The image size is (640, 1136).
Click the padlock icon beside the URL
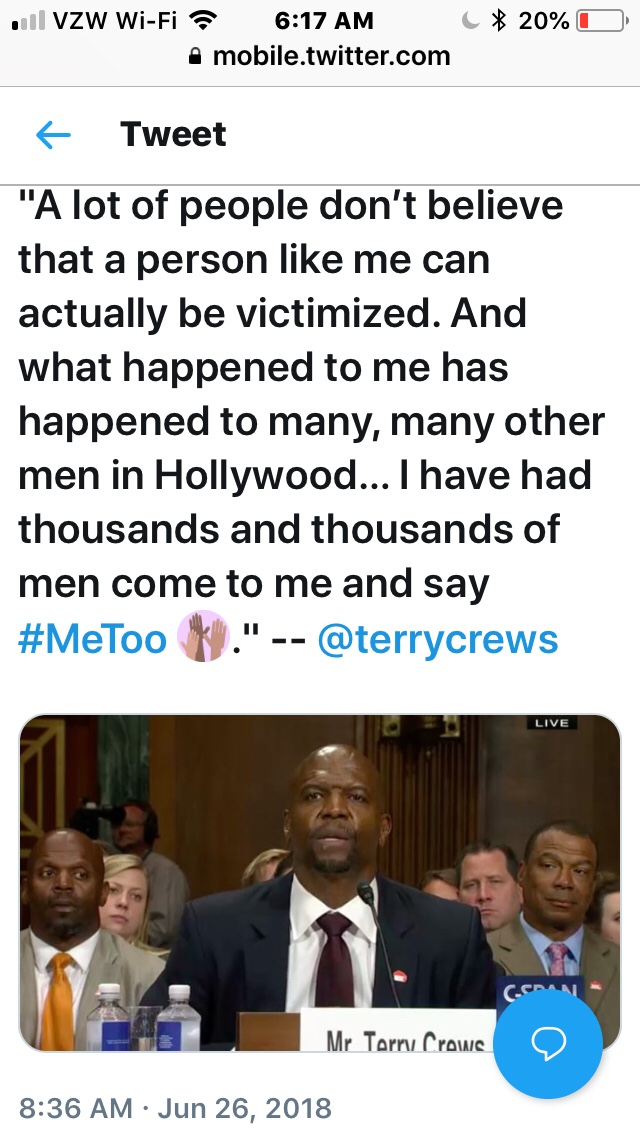196,57
